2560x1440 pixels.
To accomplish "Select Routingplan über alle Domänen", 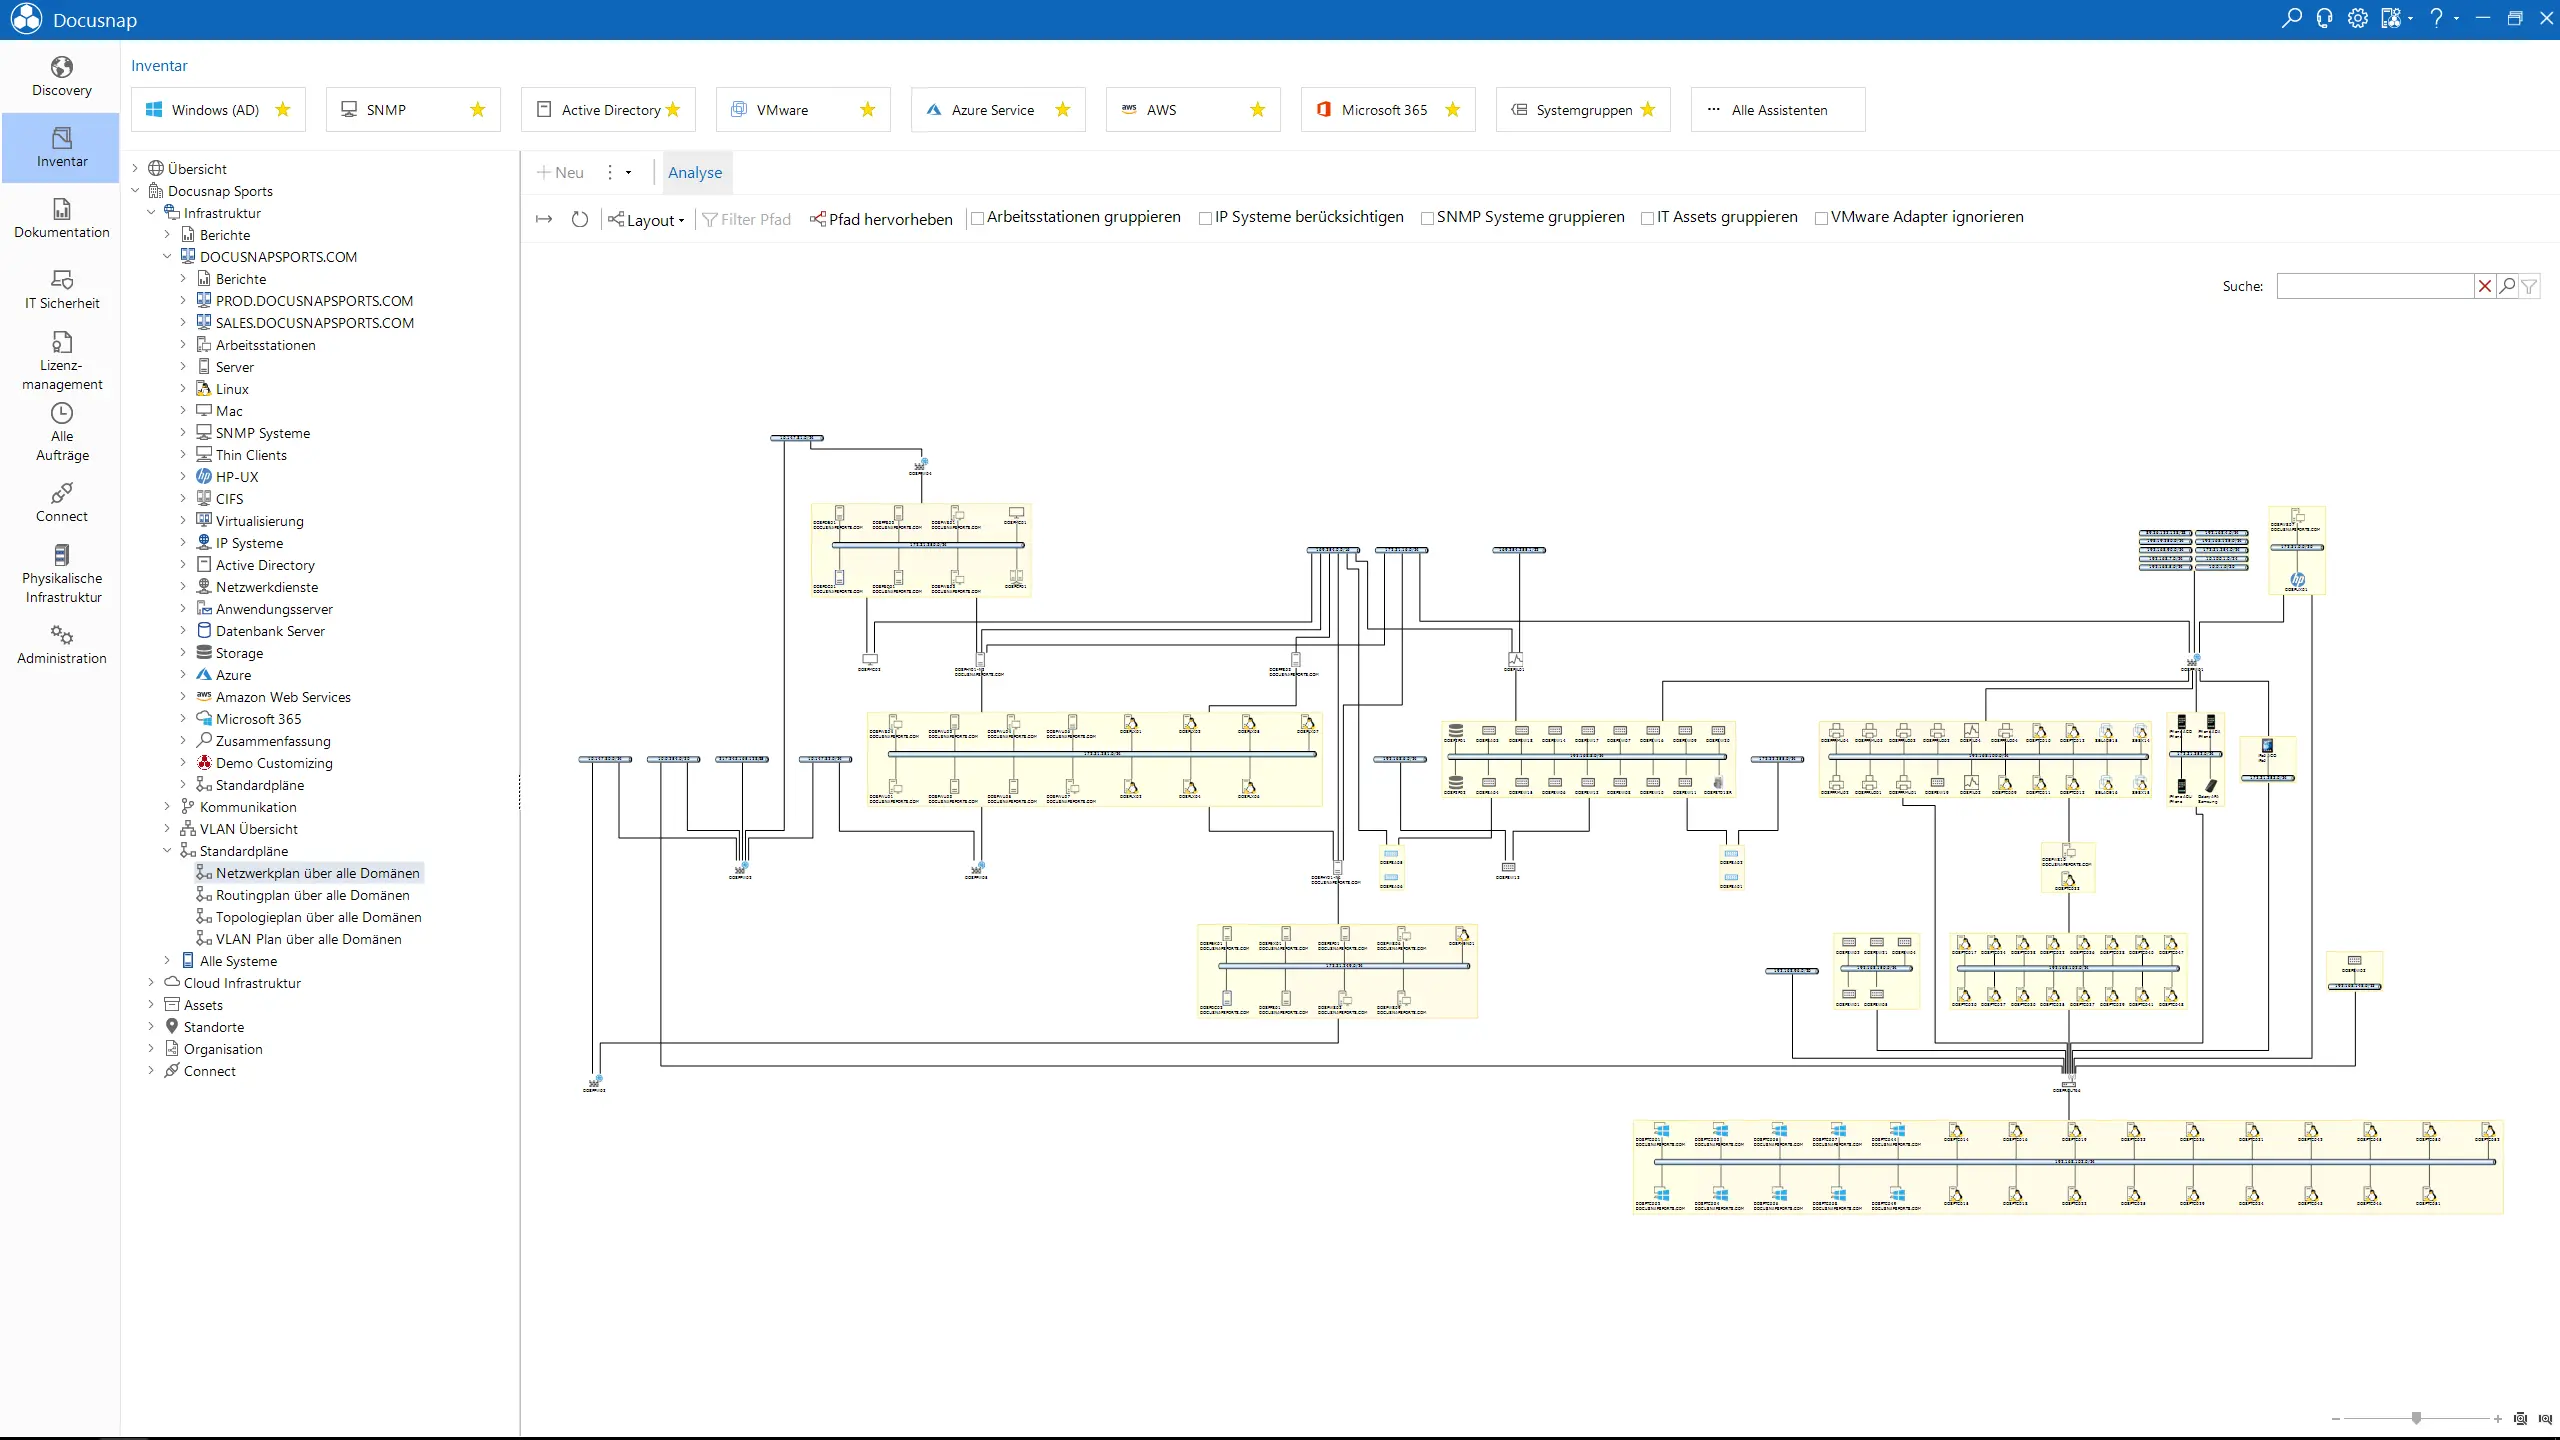I will [312, 895].
